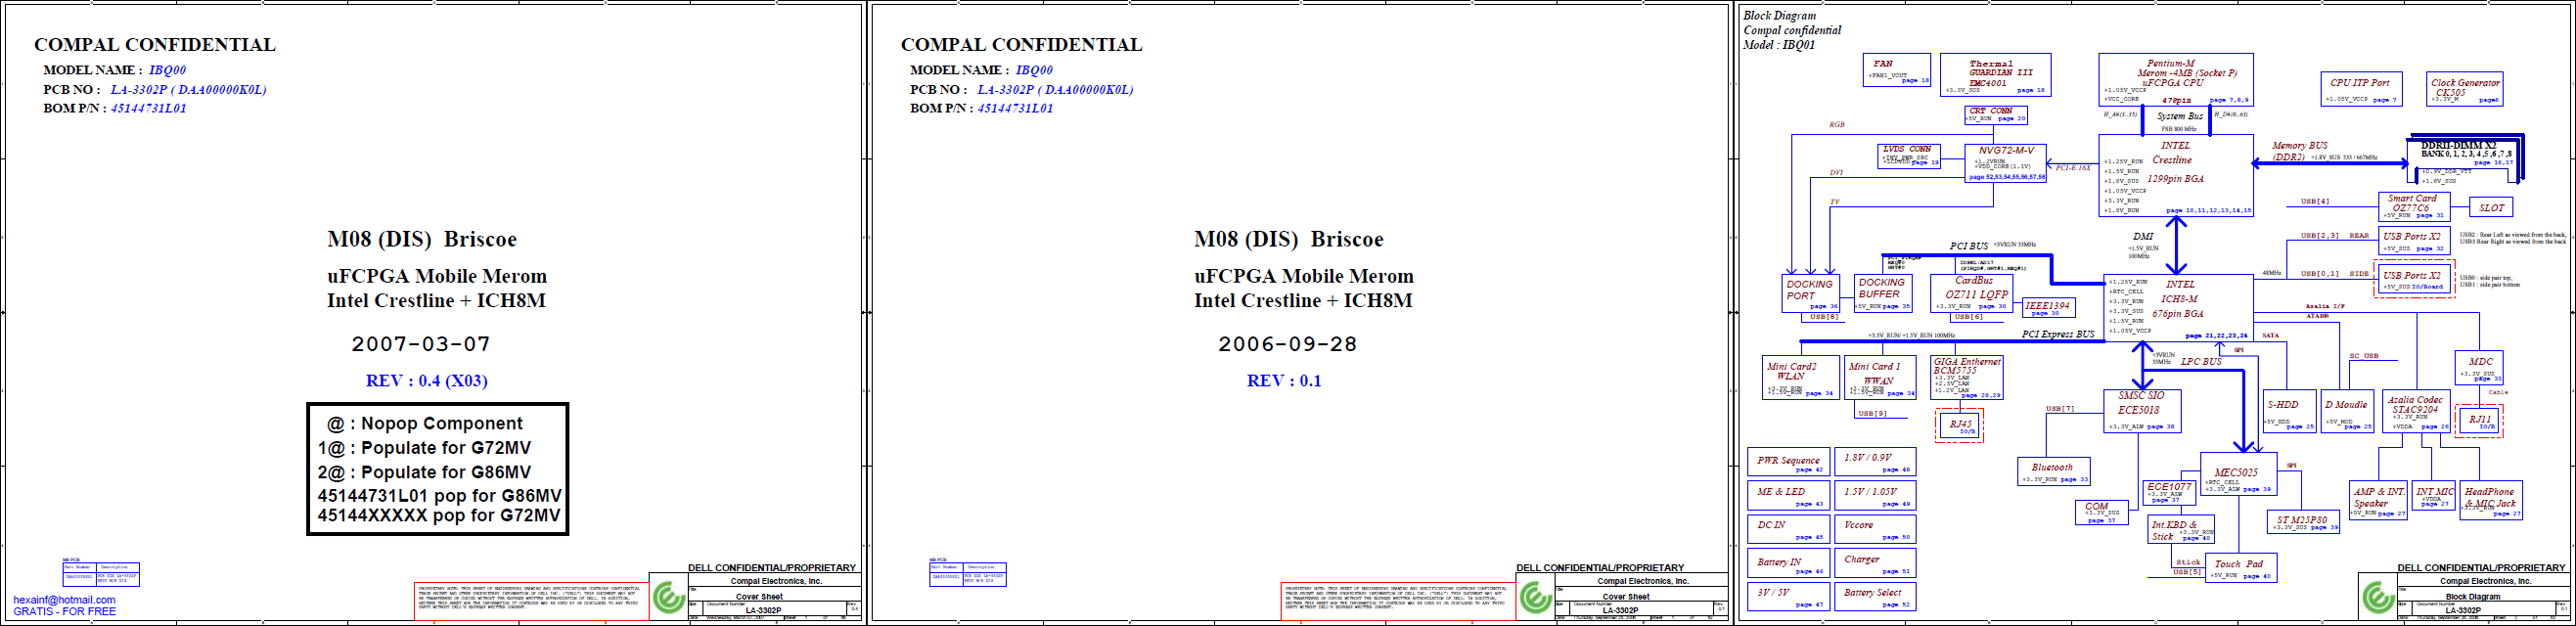Click the '2@ : Populate for G86MV' line
This screenshot has width=2576, height=626.
click(x=424, y=472)
